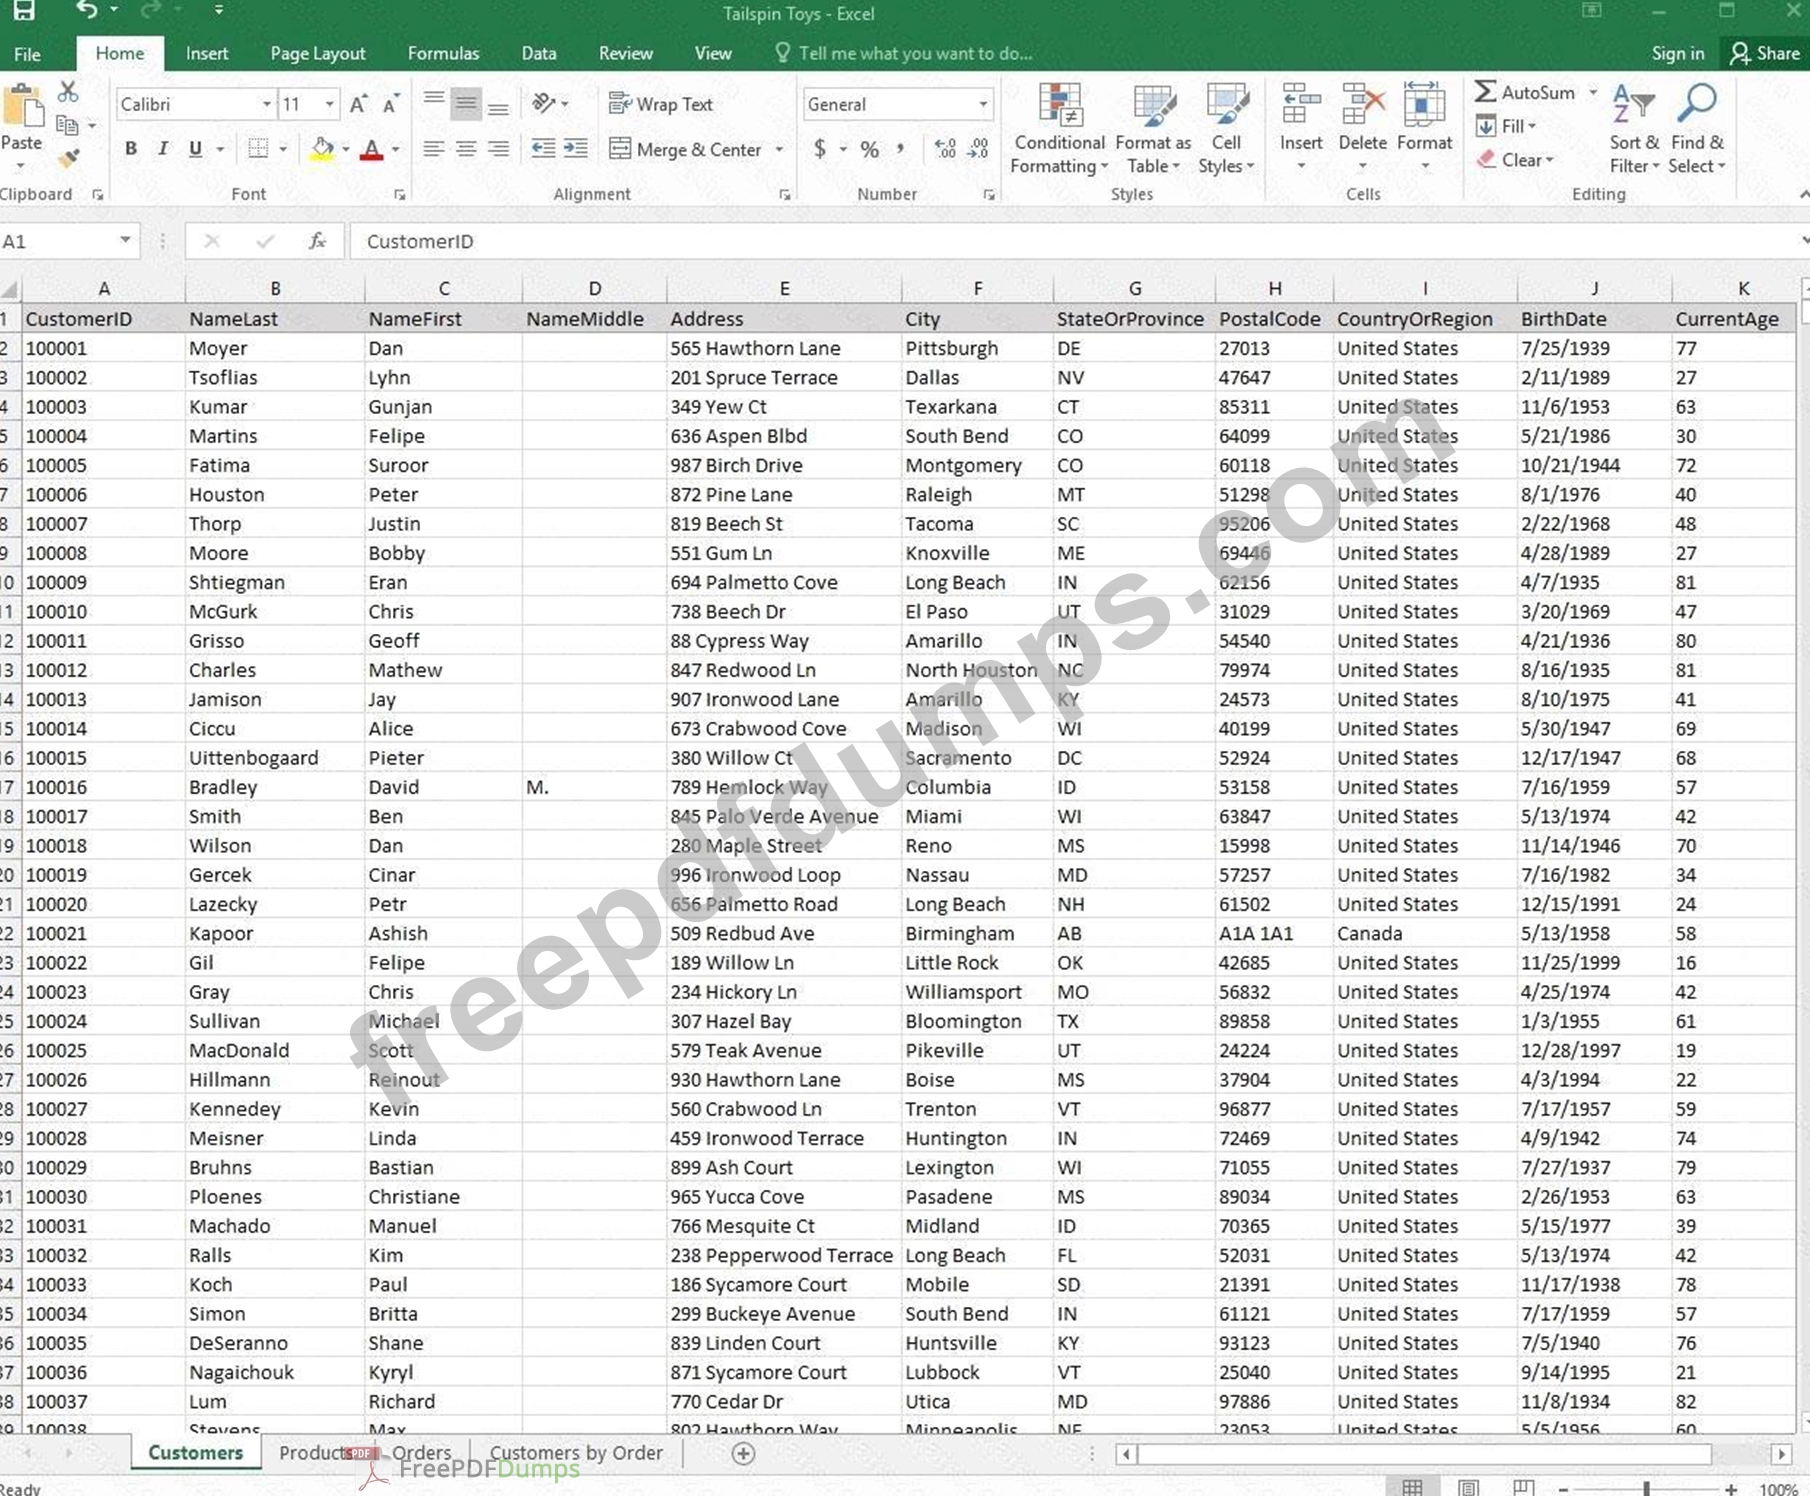The height and width of the screenshot is (1496, 1810).
Task: Click the Insert Function fx icon
Action: [x=317, y=241]
